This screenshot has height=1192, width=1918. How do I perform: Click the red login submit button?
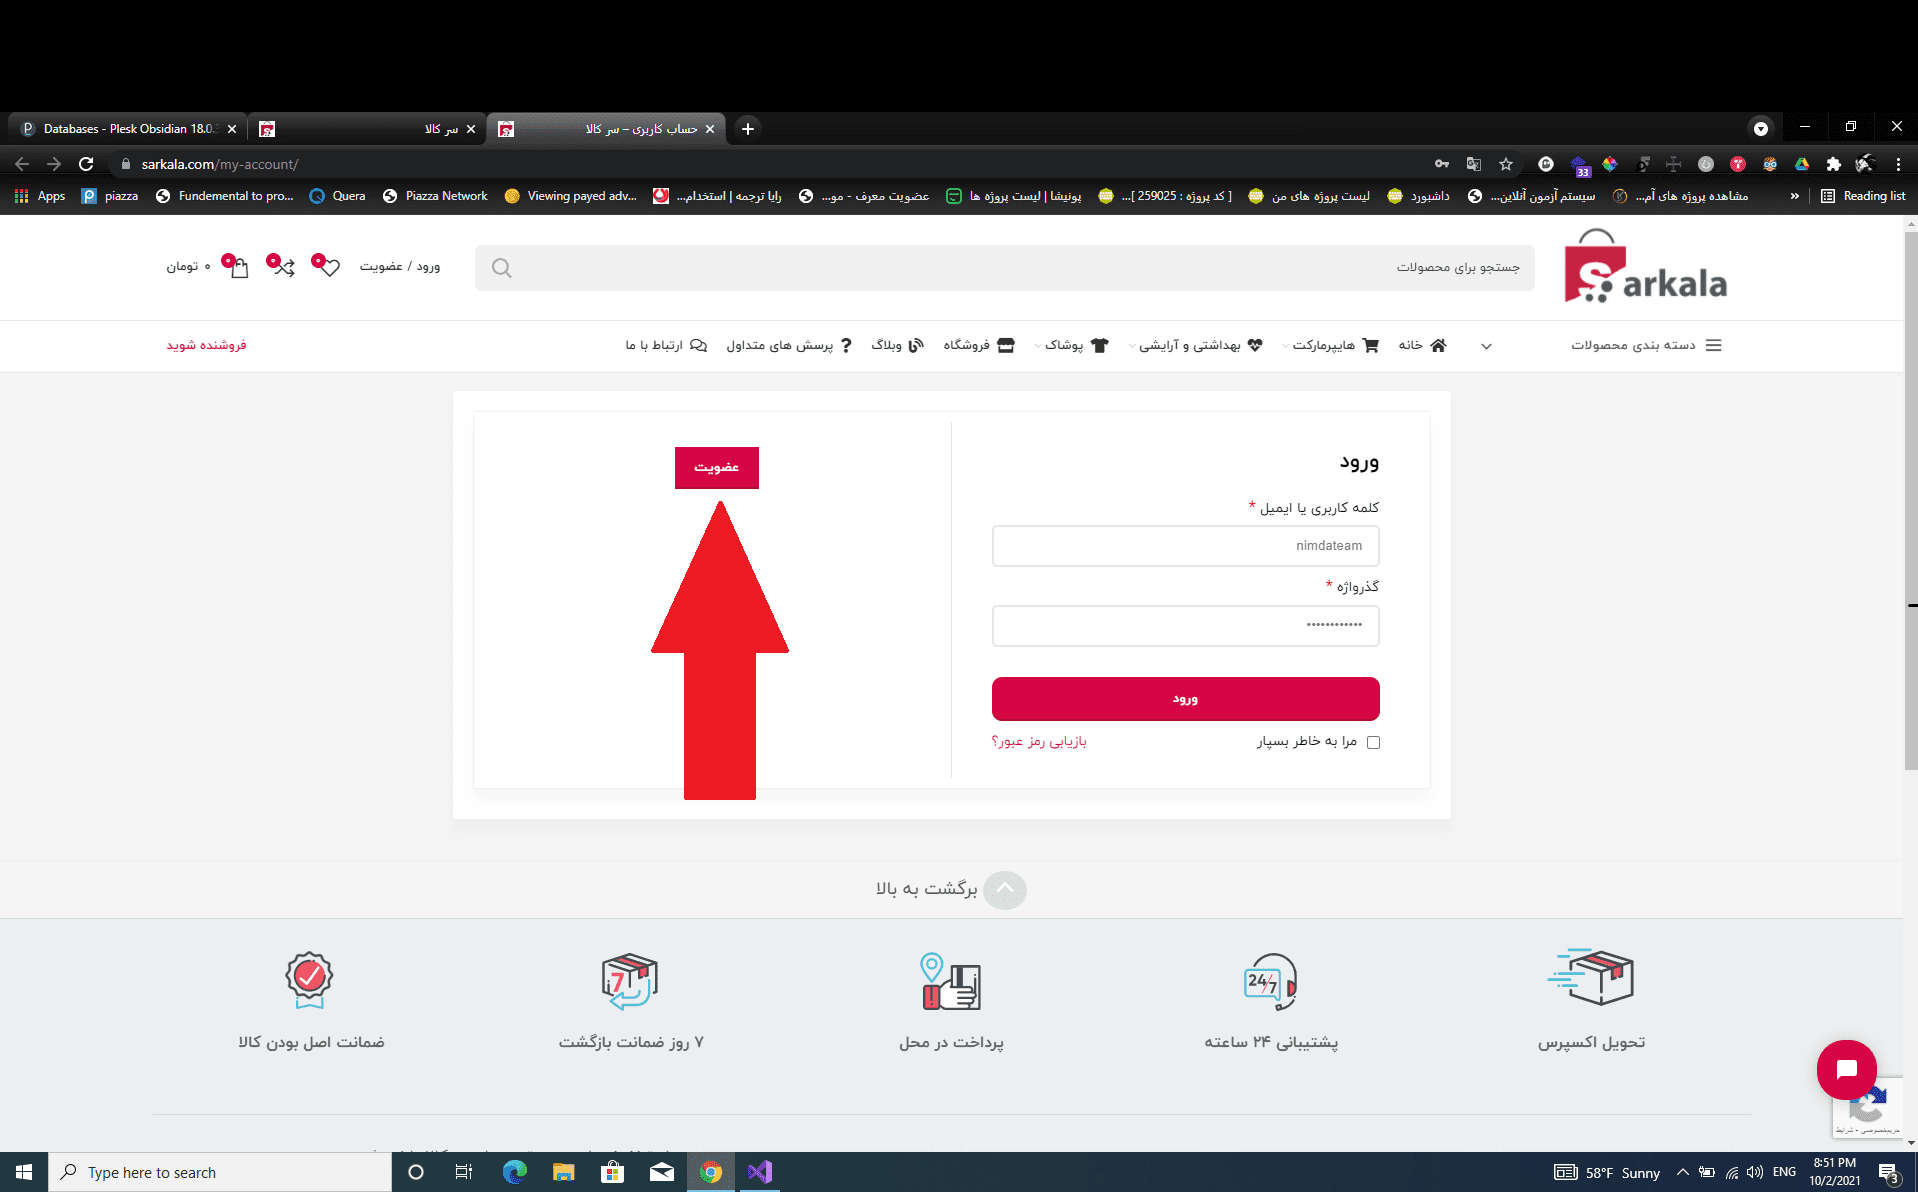(x=1185, y=699)
